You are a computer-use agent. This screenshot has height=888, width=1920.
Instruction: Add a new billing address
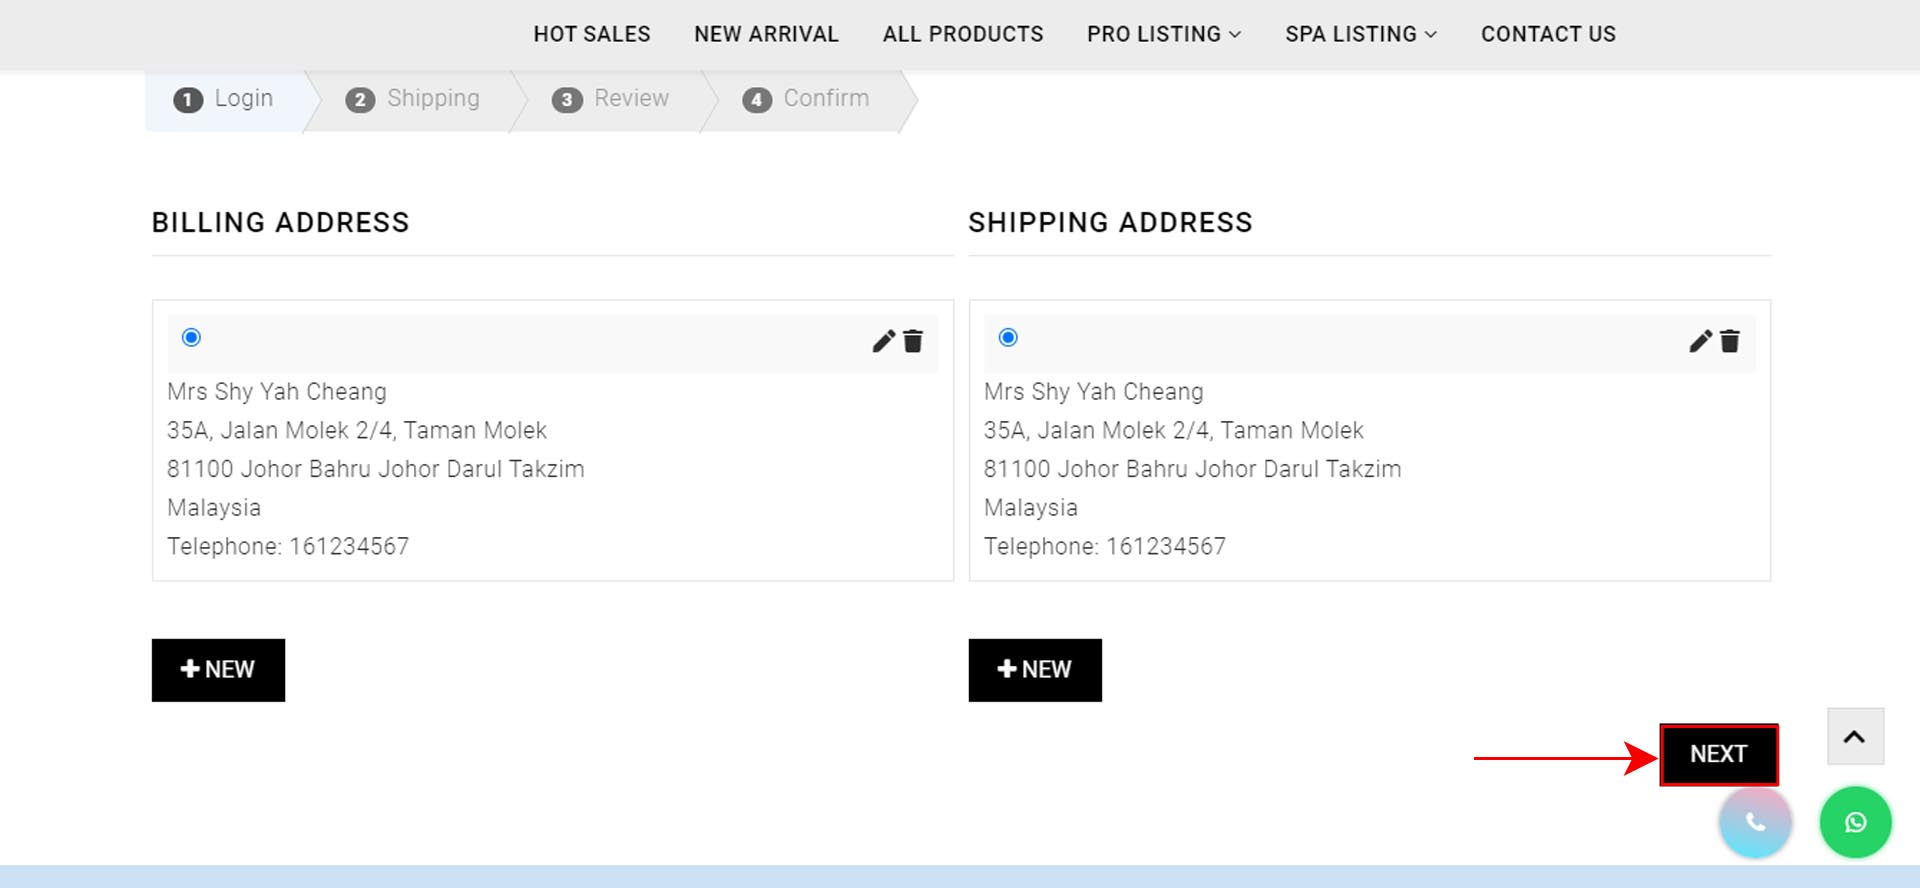click(x=218, y=670)
